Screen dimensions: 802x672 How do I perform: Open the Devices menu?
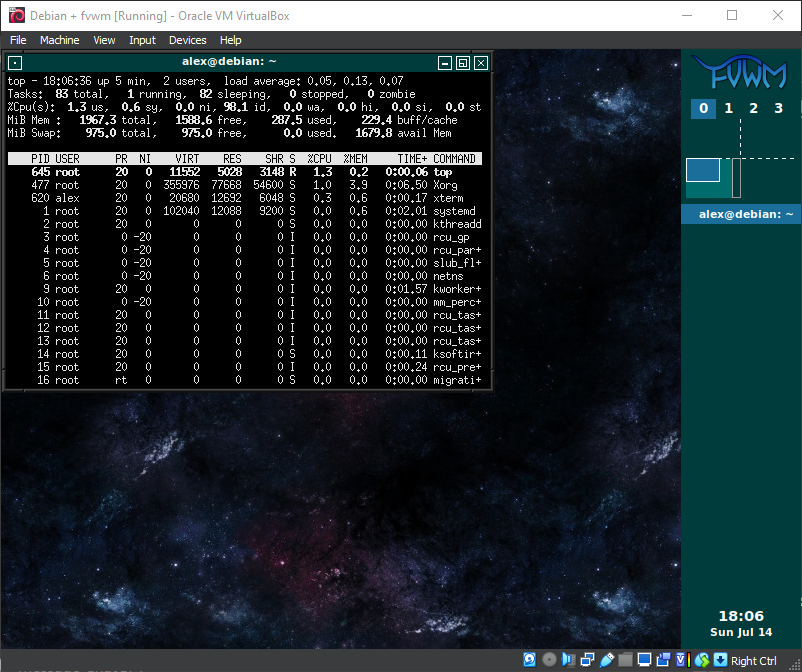tap(187, 40)
